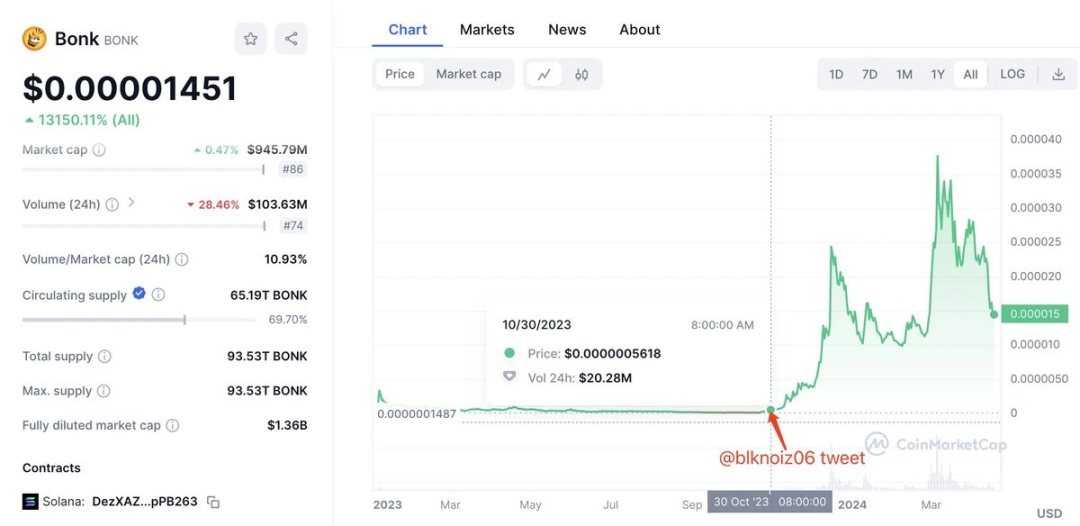Switch to candlestick chart view icon

click(x=581, y=74)
